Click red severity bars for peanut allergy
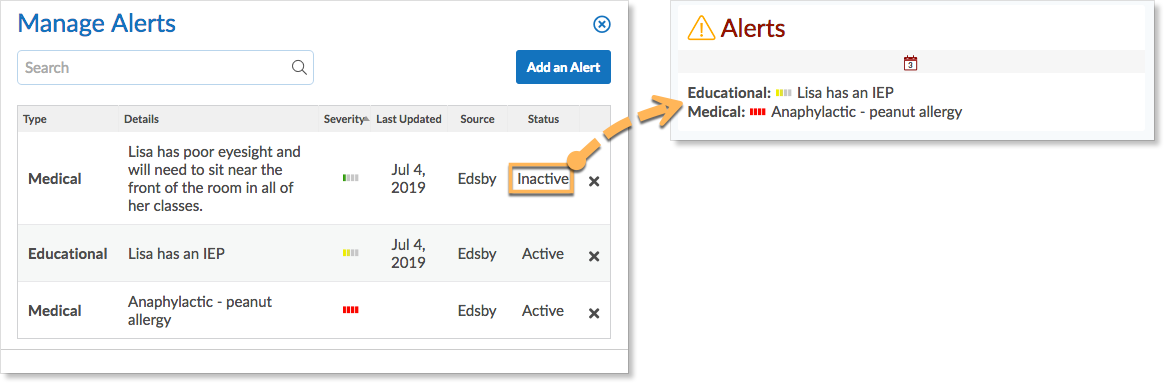1165x384 pixels. click(x=351, y=310)
